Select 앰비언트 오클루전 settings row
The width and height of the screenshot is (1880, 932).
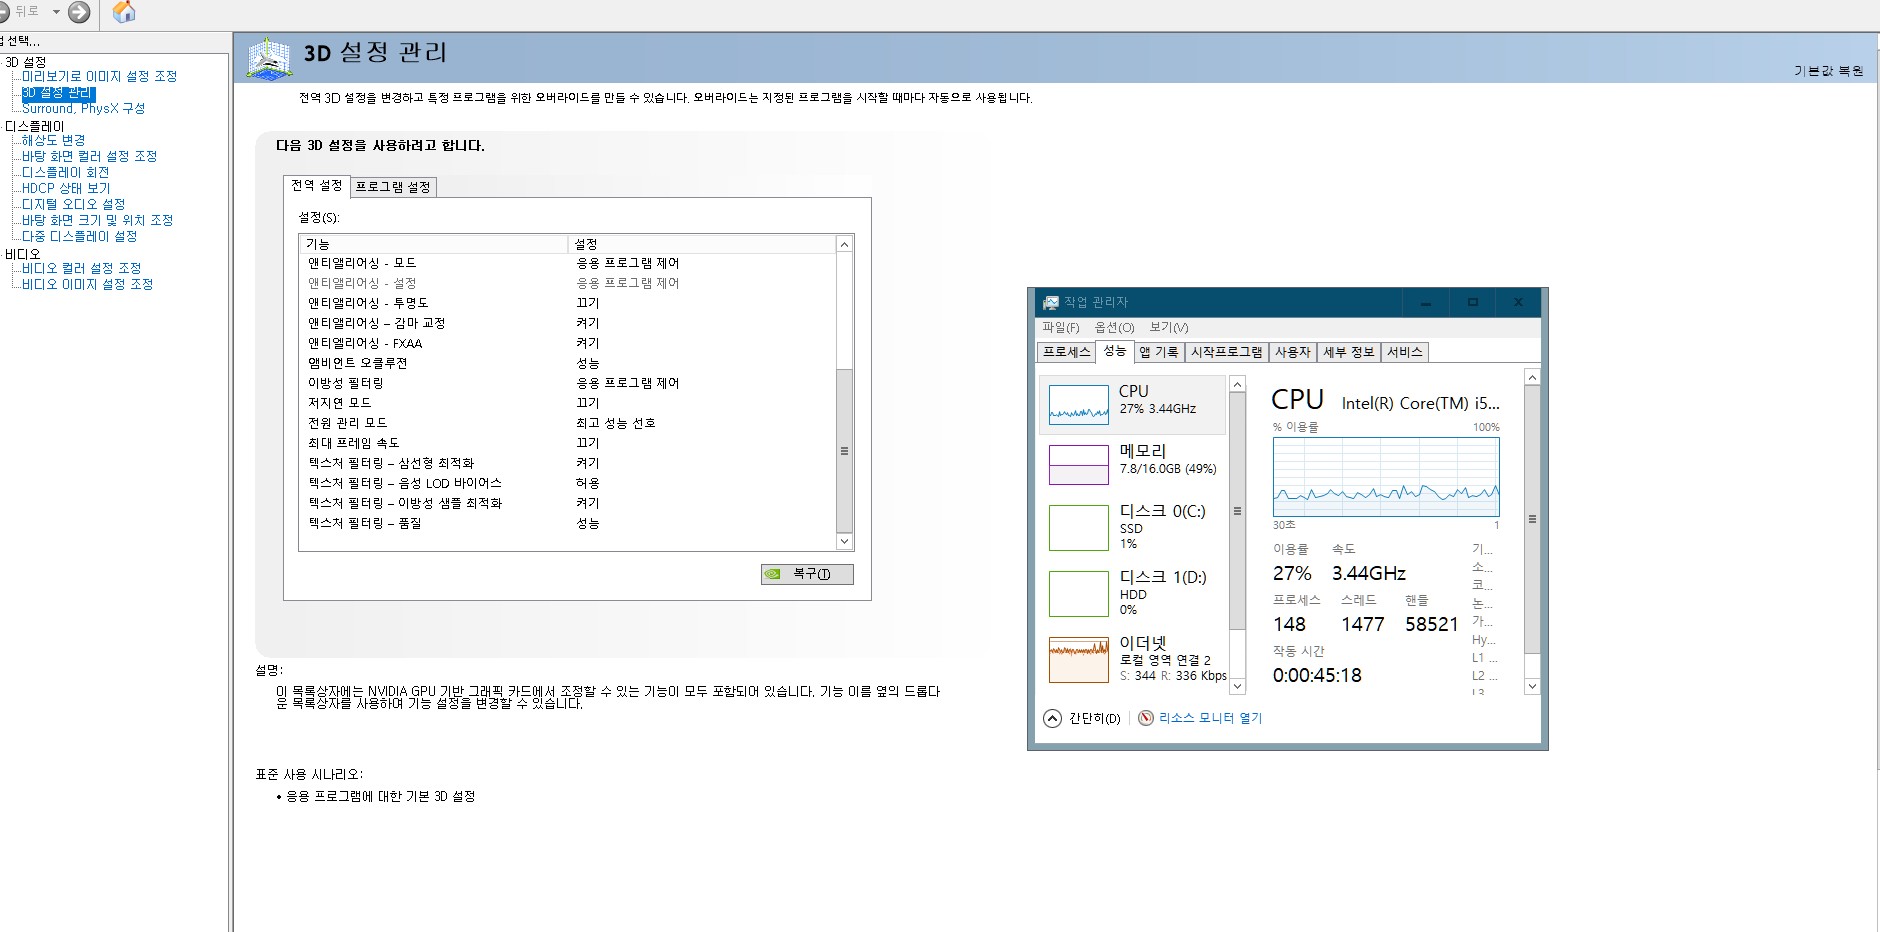567,363
